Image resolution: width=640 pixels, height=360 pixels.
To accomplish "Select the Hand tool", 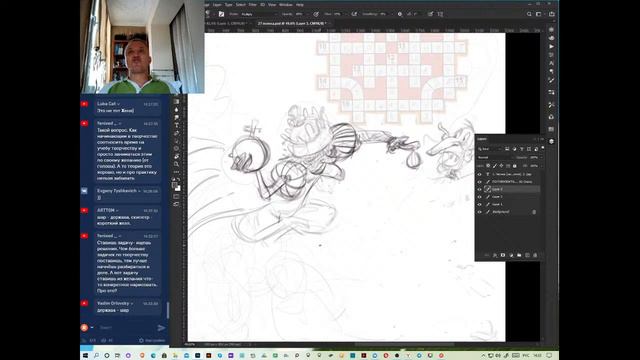I will [x=177, y=156].
